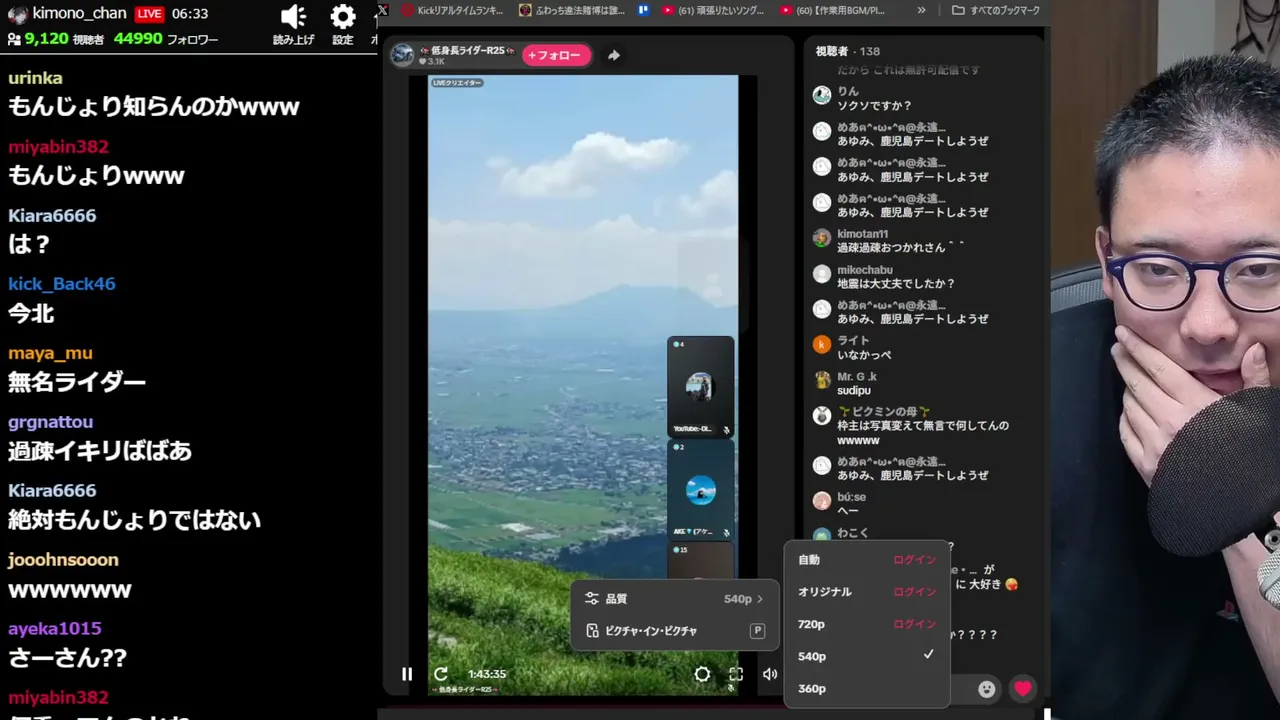Open guest thumbnail labeled YouTube
Viewport: 1280px width, 720px height.
701,387
